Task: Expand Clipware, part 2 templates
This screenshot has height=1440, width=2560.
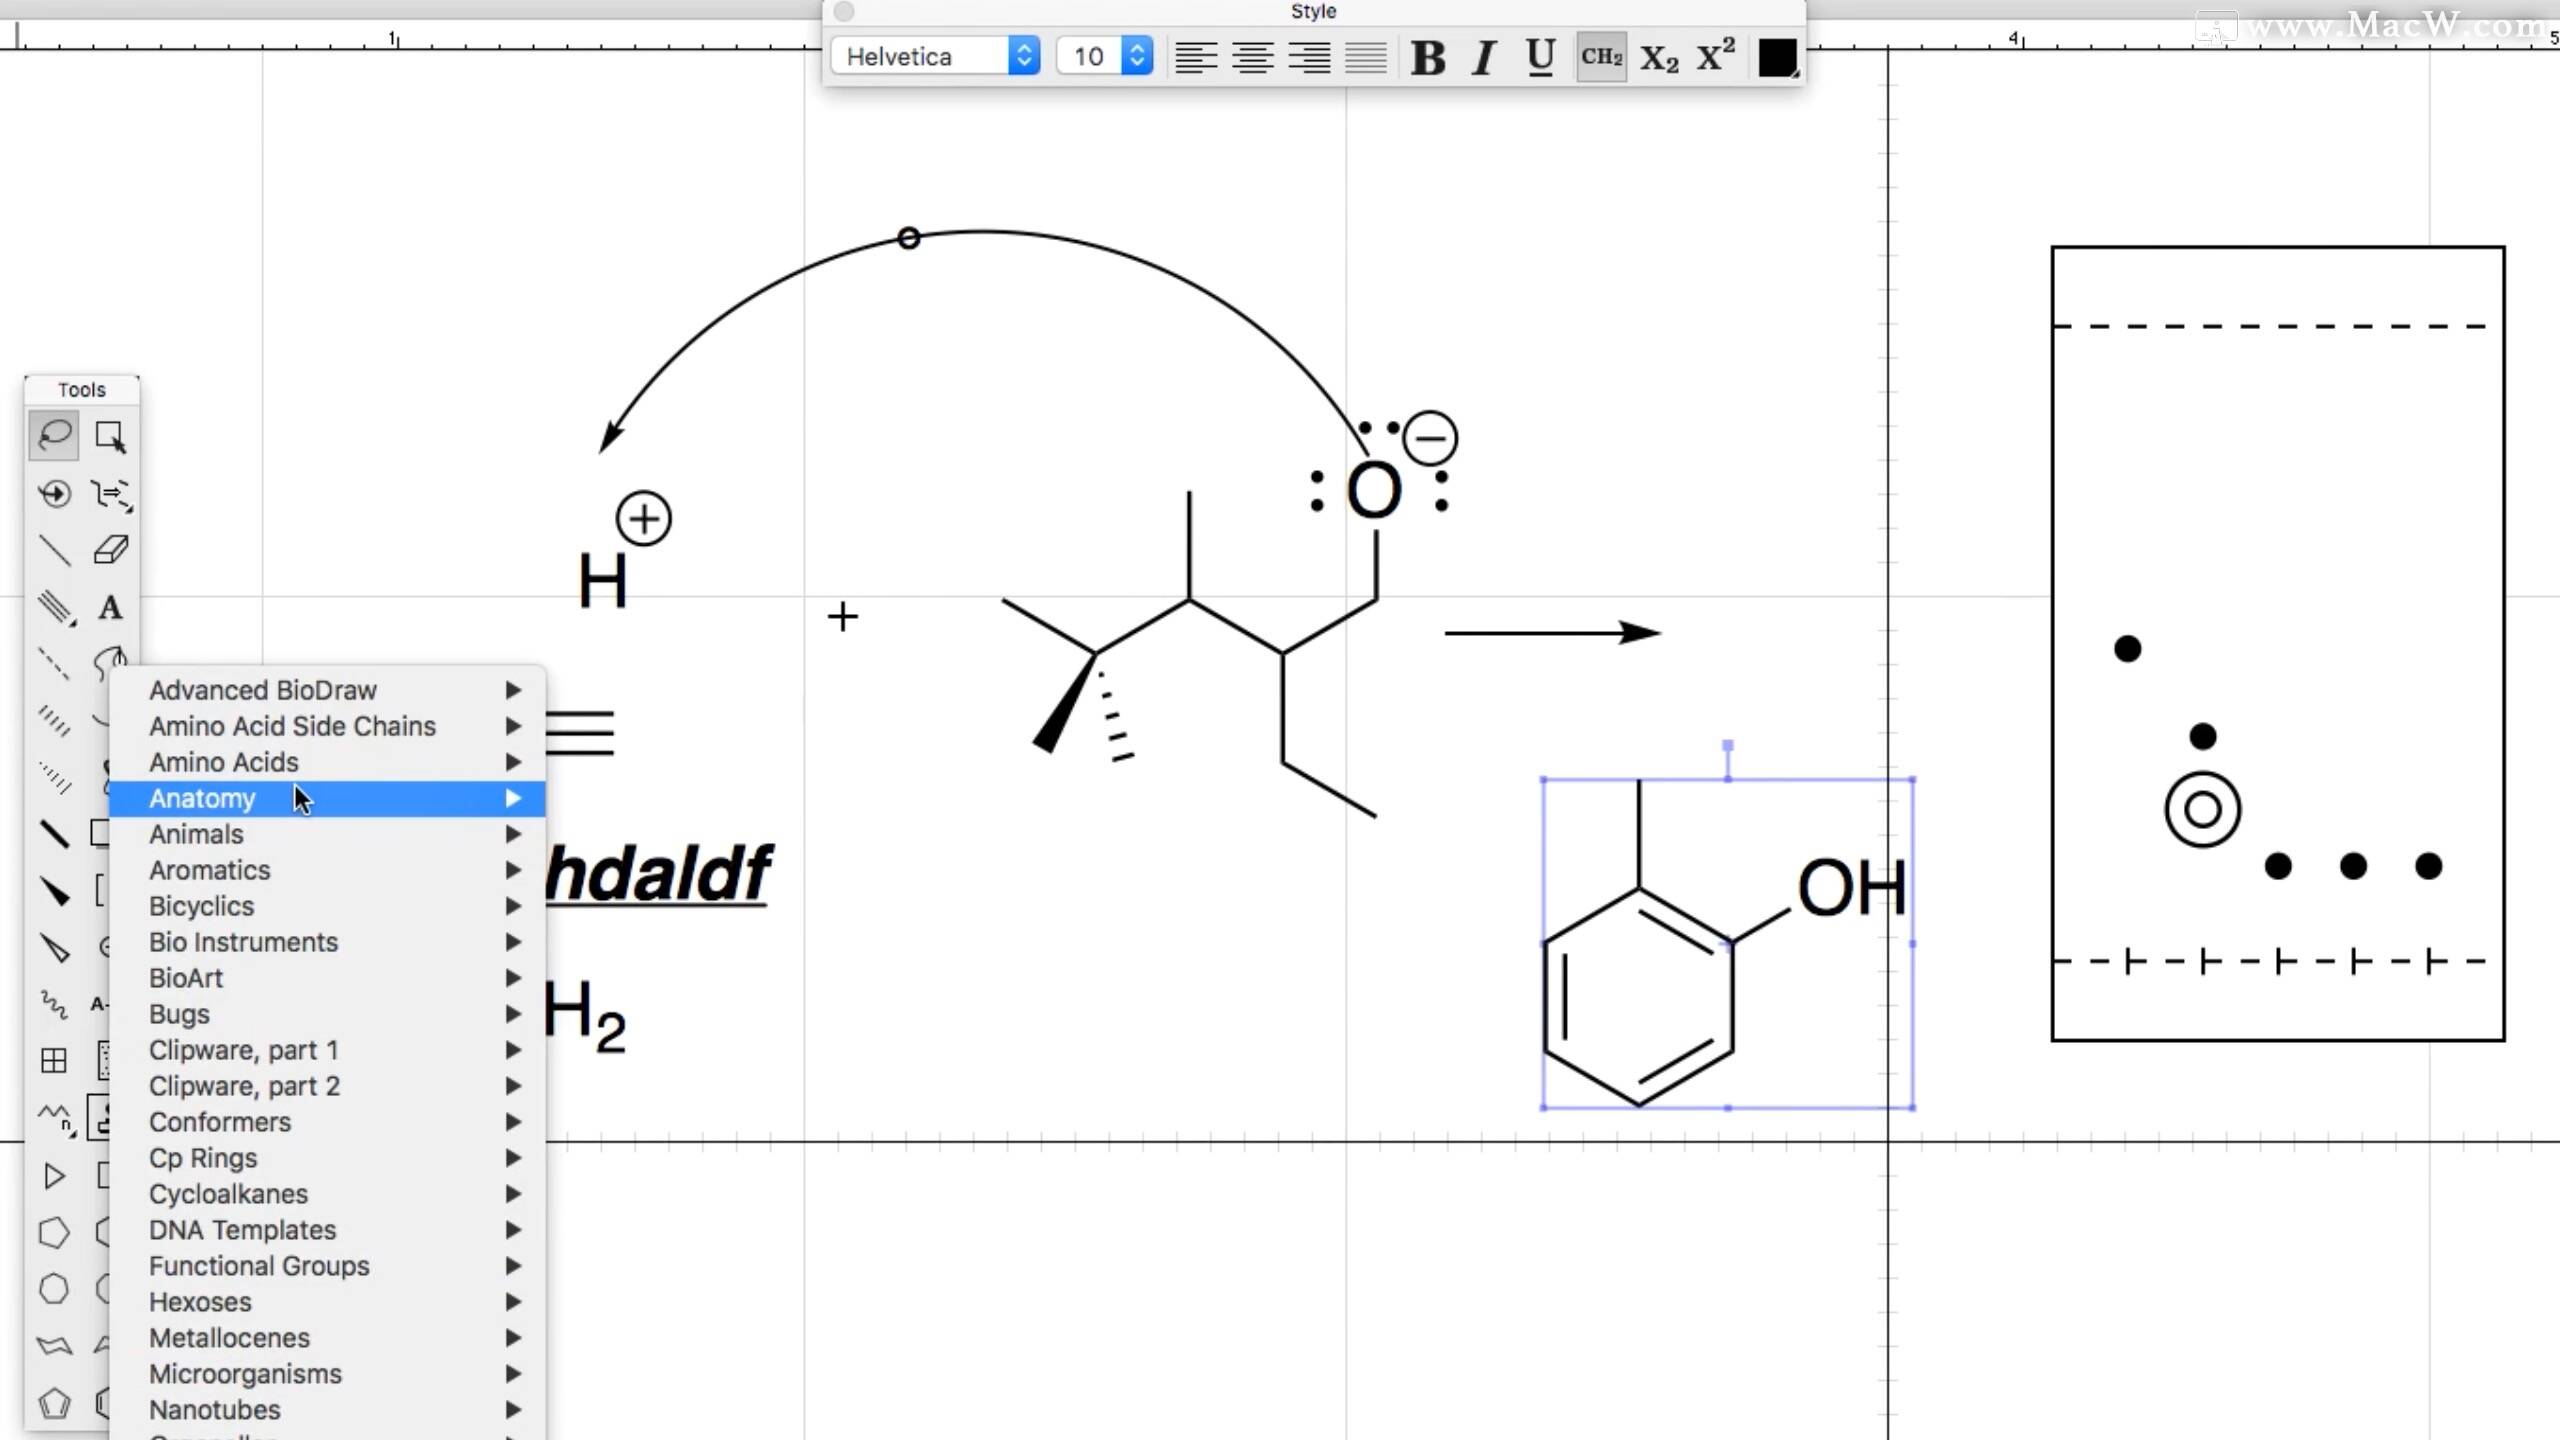Action: pos(327,1086)
